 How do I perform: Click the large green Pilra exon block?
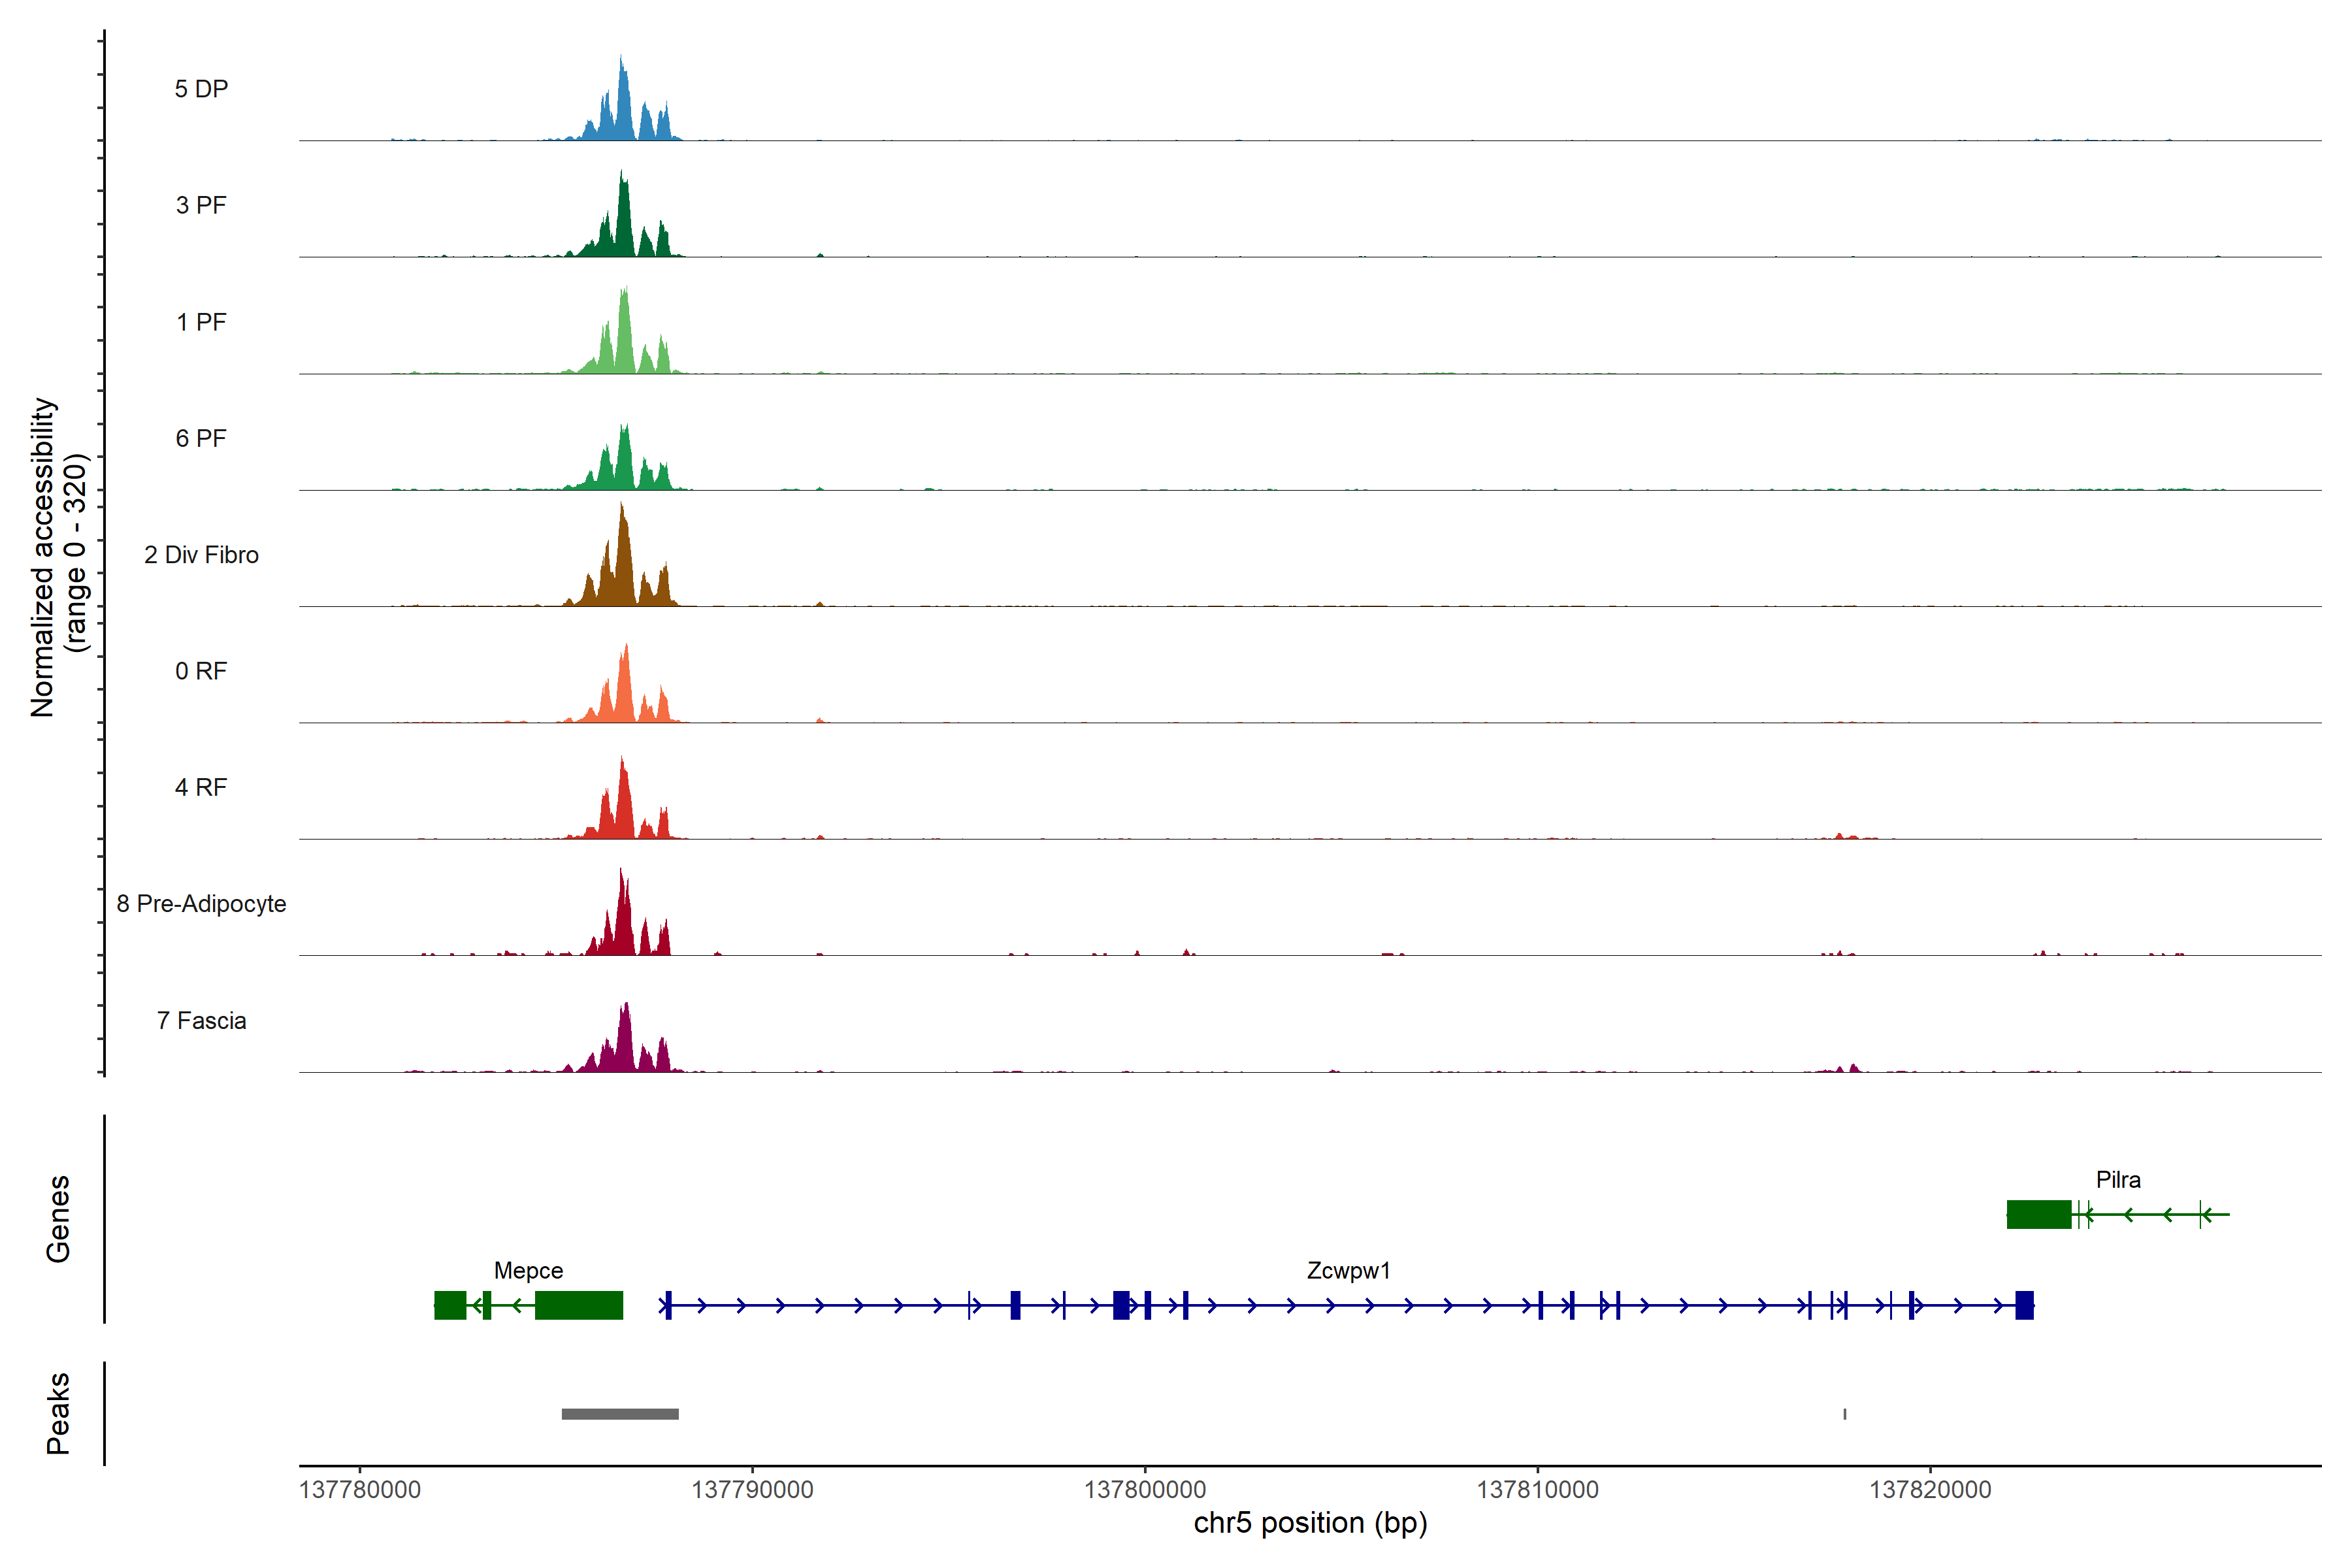coord(2039,1215)
